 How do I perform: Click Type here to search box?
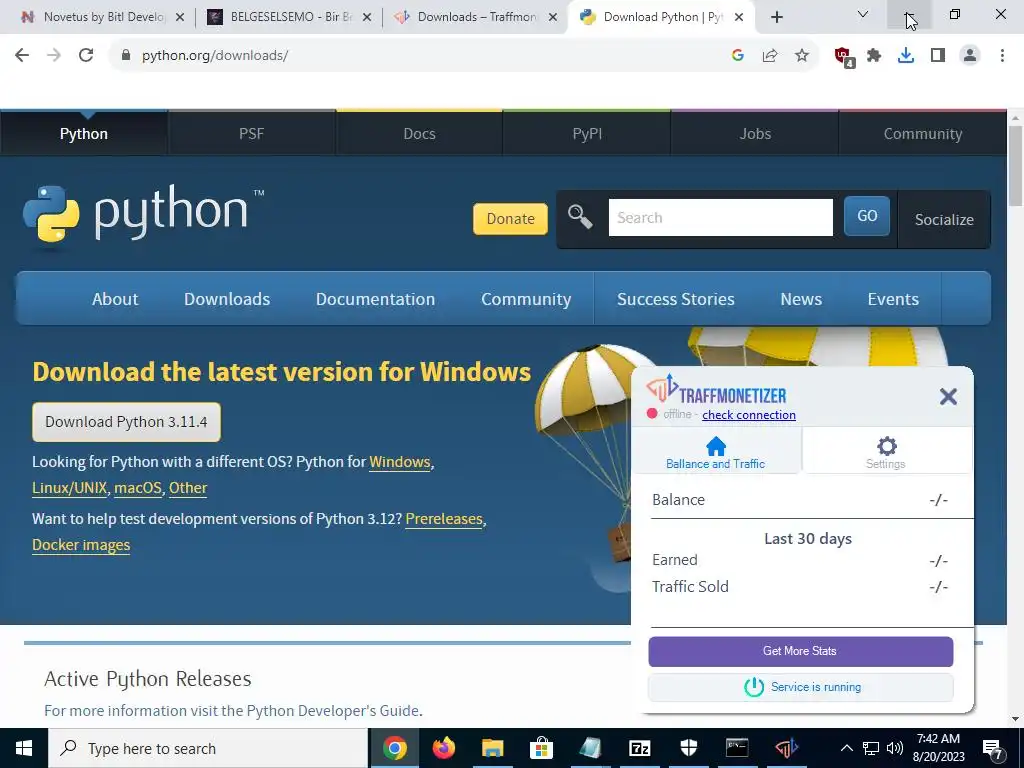(x=208, y=748)
